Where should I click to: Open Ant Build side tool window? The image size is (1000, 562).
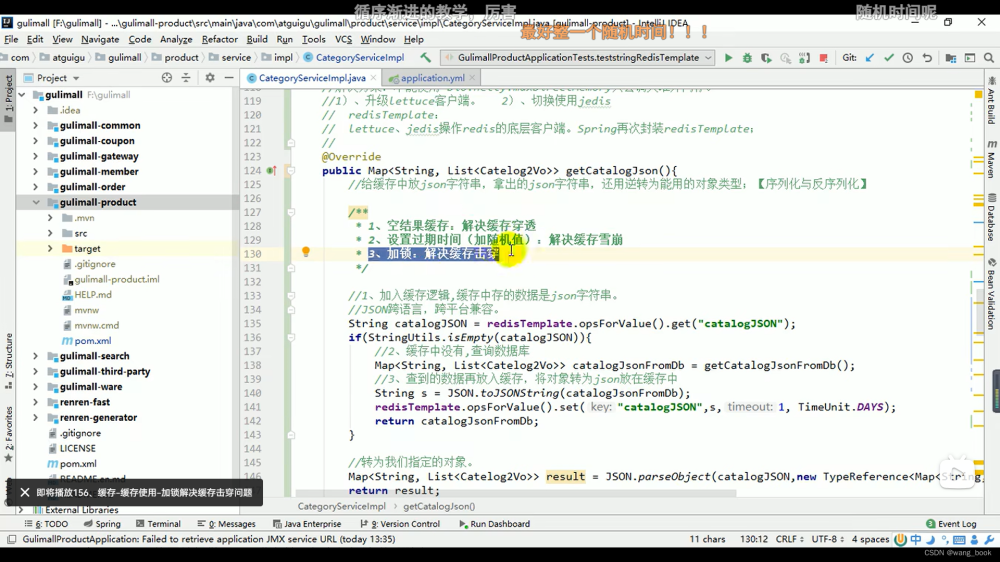tap(992, 100)
